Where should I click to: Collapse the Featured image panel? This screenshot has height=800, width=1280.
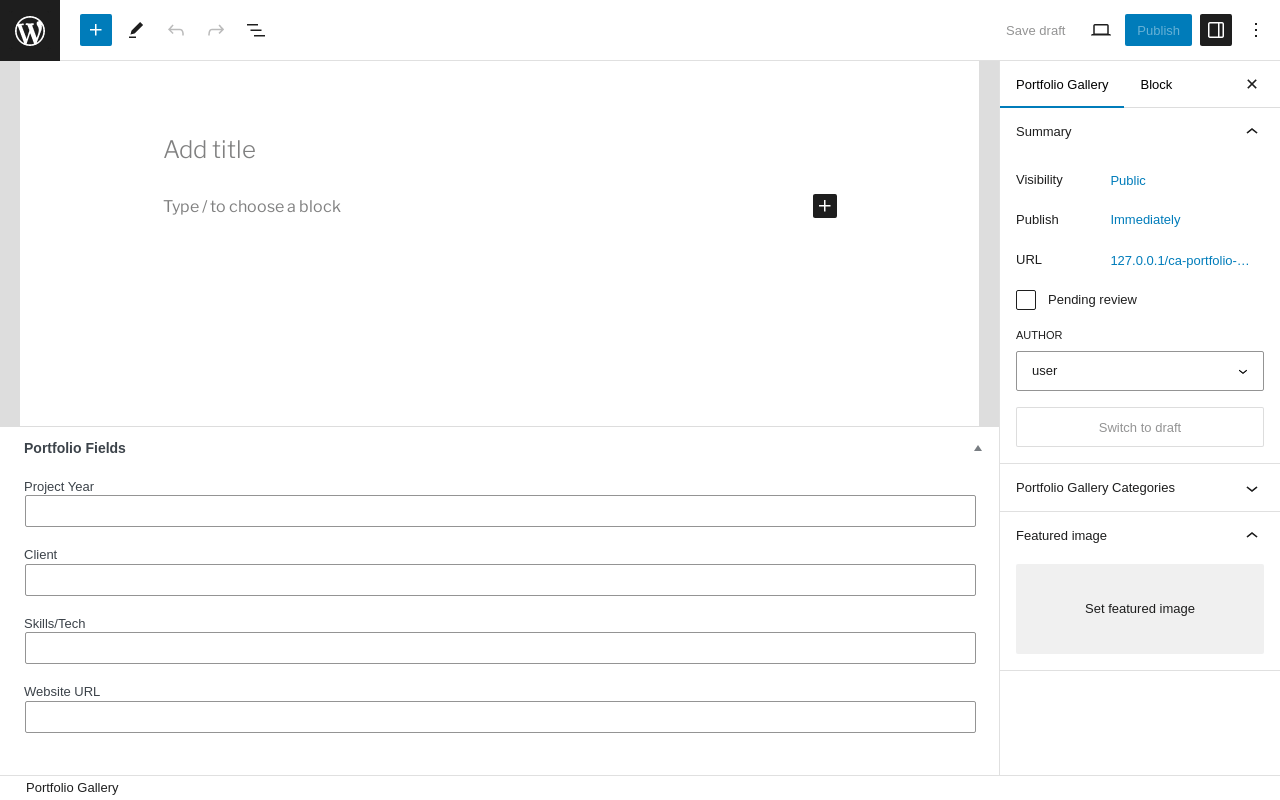tap(1140, 536)
